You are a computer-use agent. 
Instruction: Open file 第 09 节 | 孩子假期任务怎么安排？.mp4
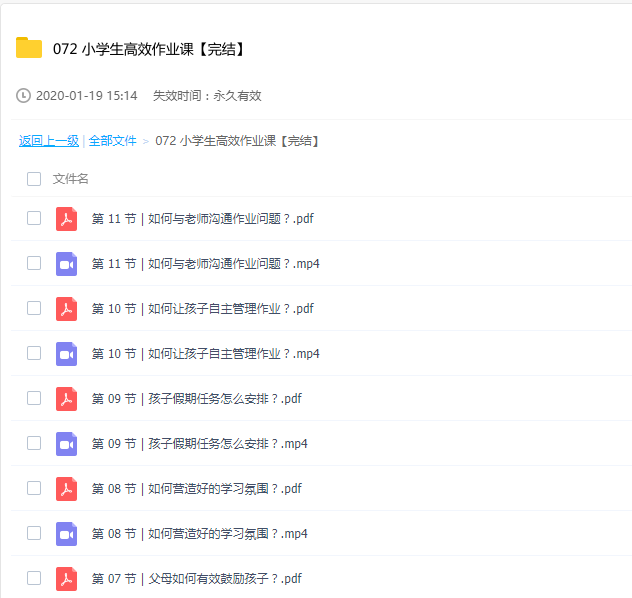(200, 444)
